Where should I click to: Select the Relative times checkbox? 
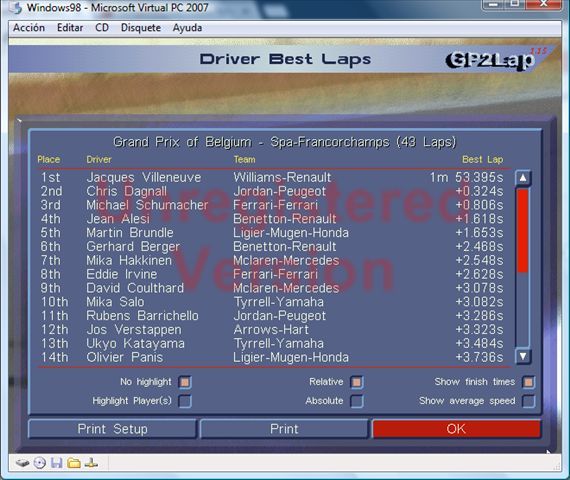tap(357, 382)
